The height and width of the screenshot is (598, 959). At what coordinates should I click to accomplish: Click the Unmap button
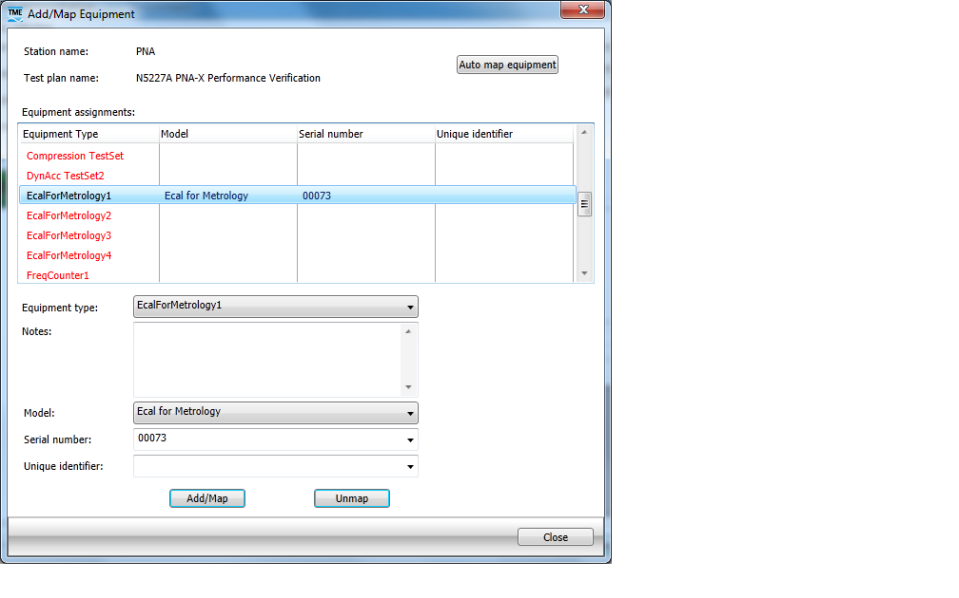click(351, 498)
